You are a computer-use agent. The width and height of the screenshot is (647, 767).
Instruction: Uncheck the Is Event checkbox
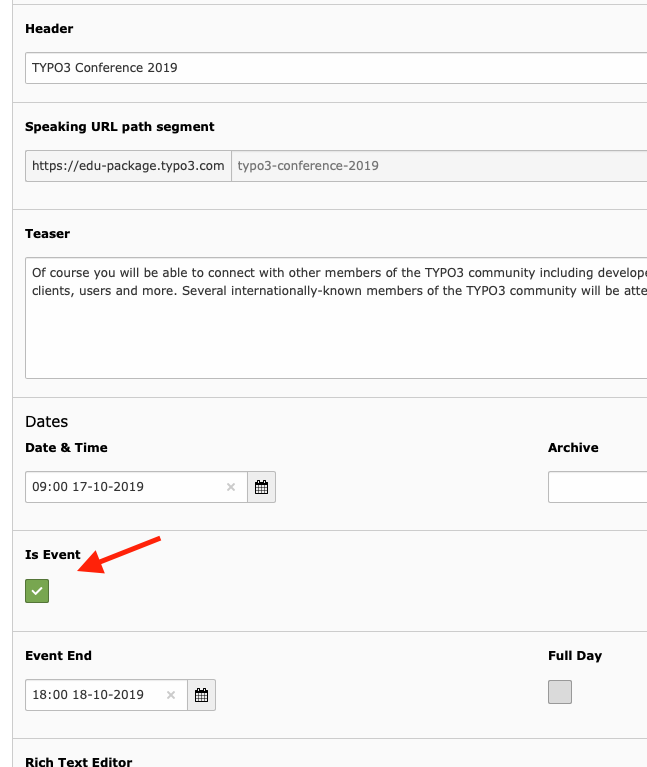tap(37, 591)
